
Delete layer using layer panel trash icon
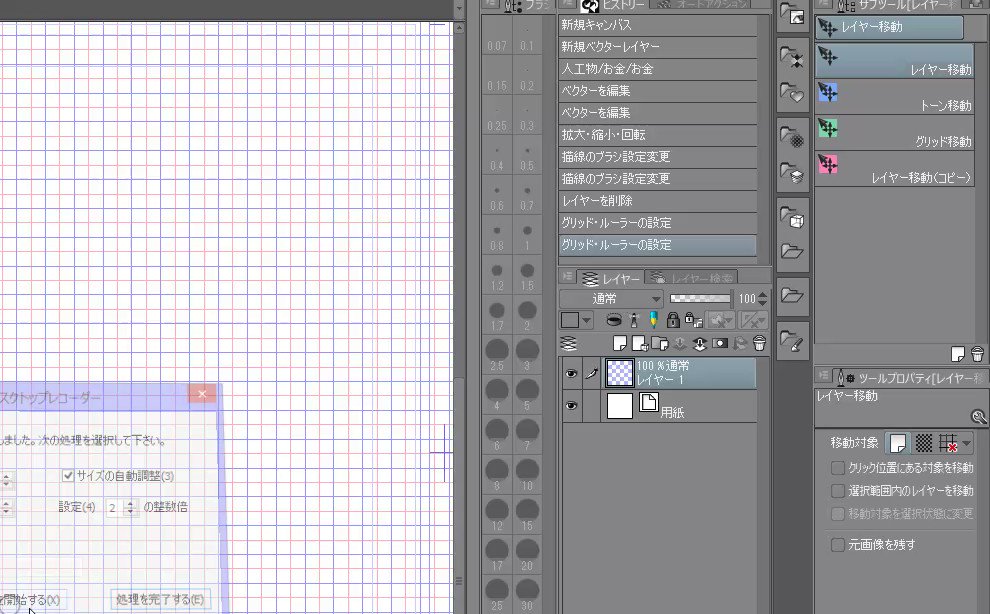click(x=760, y=343)
